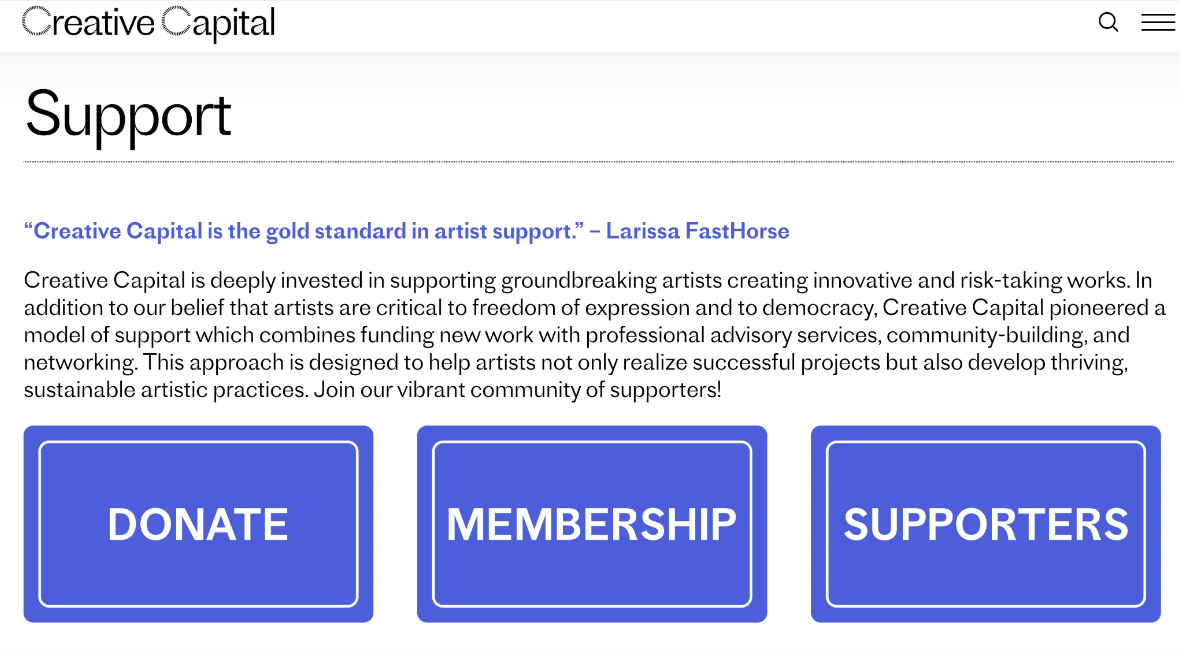Open the MEMBERSHIP button
This screenshot has height=652, width=1180.
pos(591,524)
